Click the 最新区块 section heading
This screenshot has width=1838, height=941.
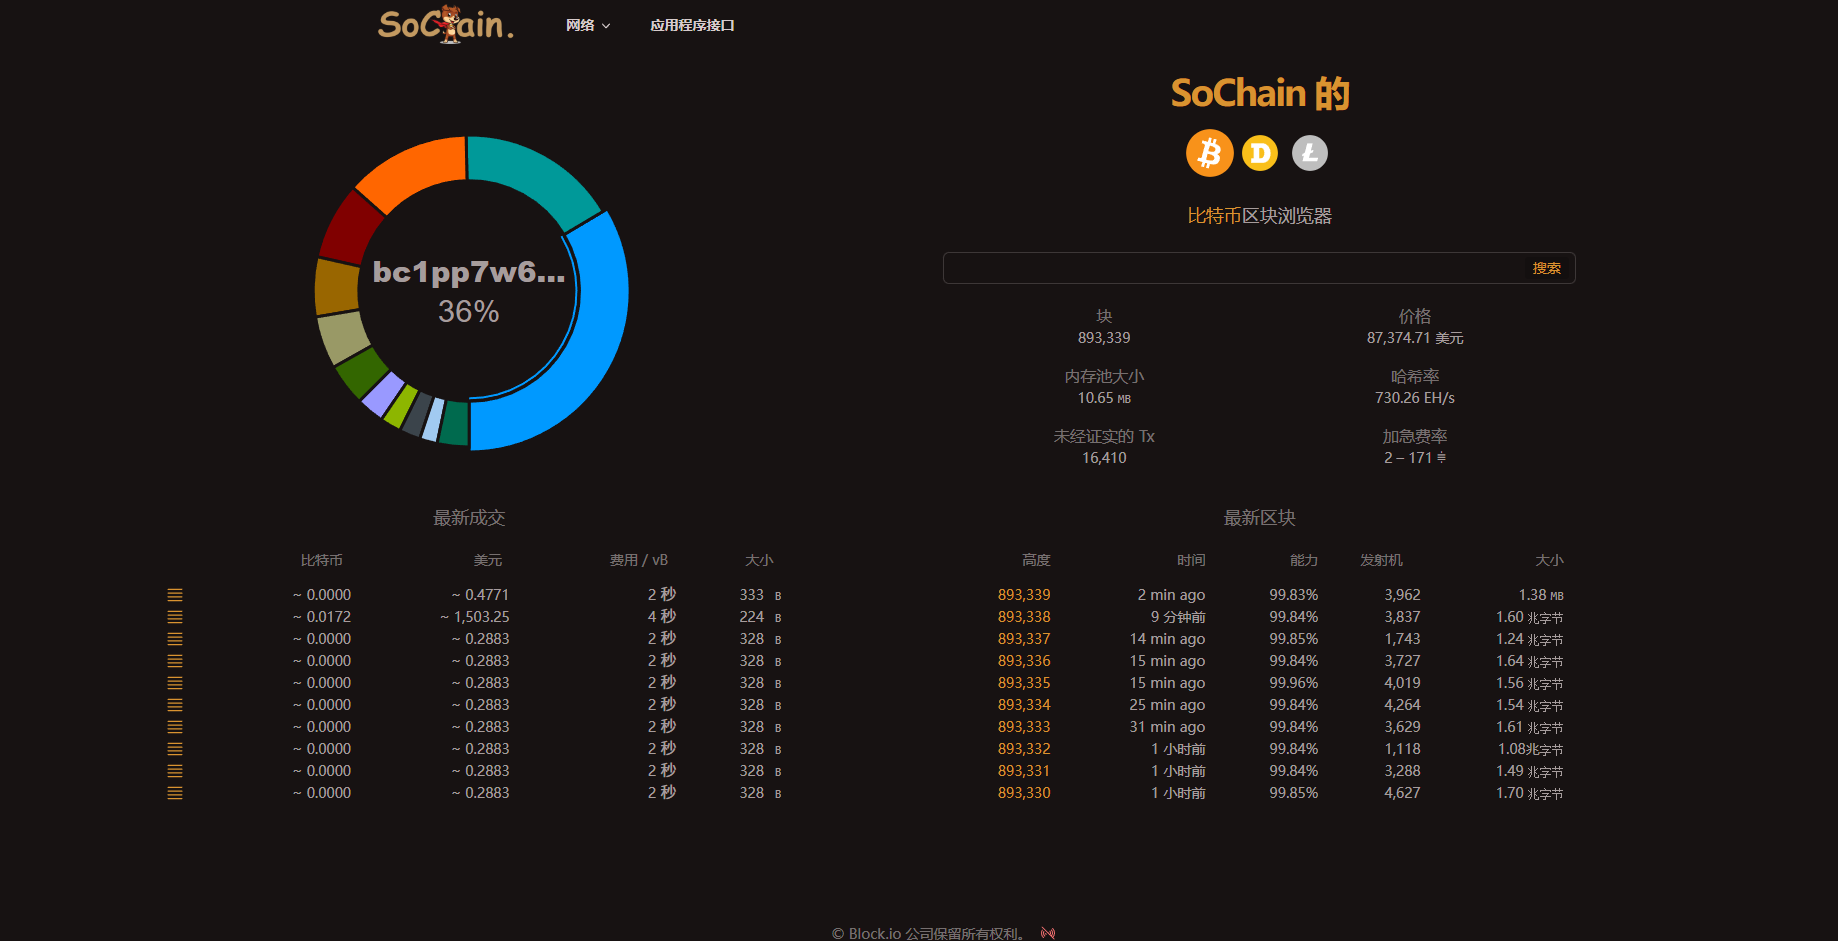click(x=1260, y=518)
